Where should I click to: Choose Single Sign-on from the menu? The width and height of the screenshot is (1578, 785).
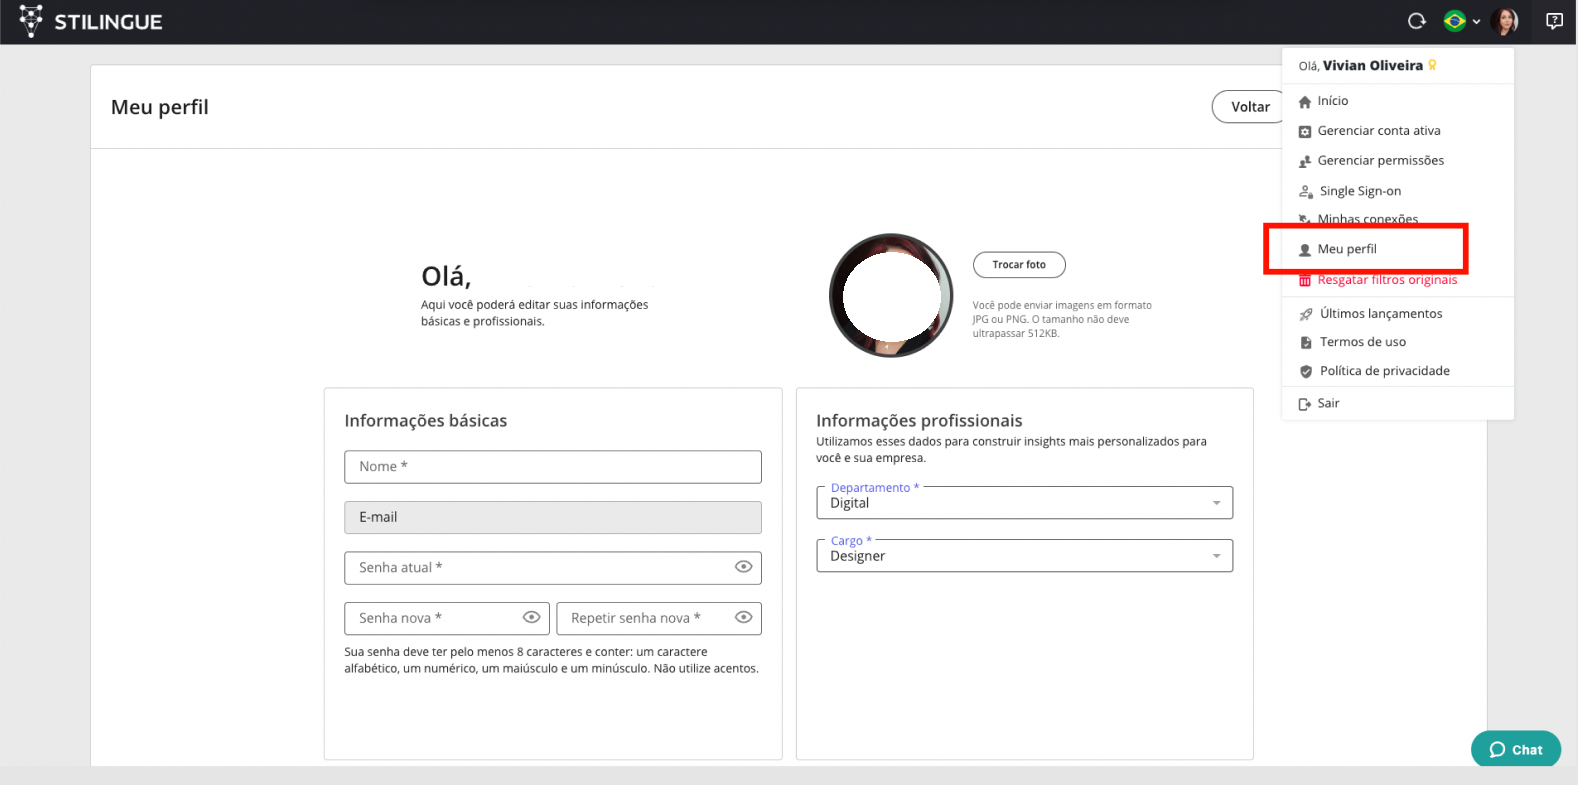[1359, 191]
